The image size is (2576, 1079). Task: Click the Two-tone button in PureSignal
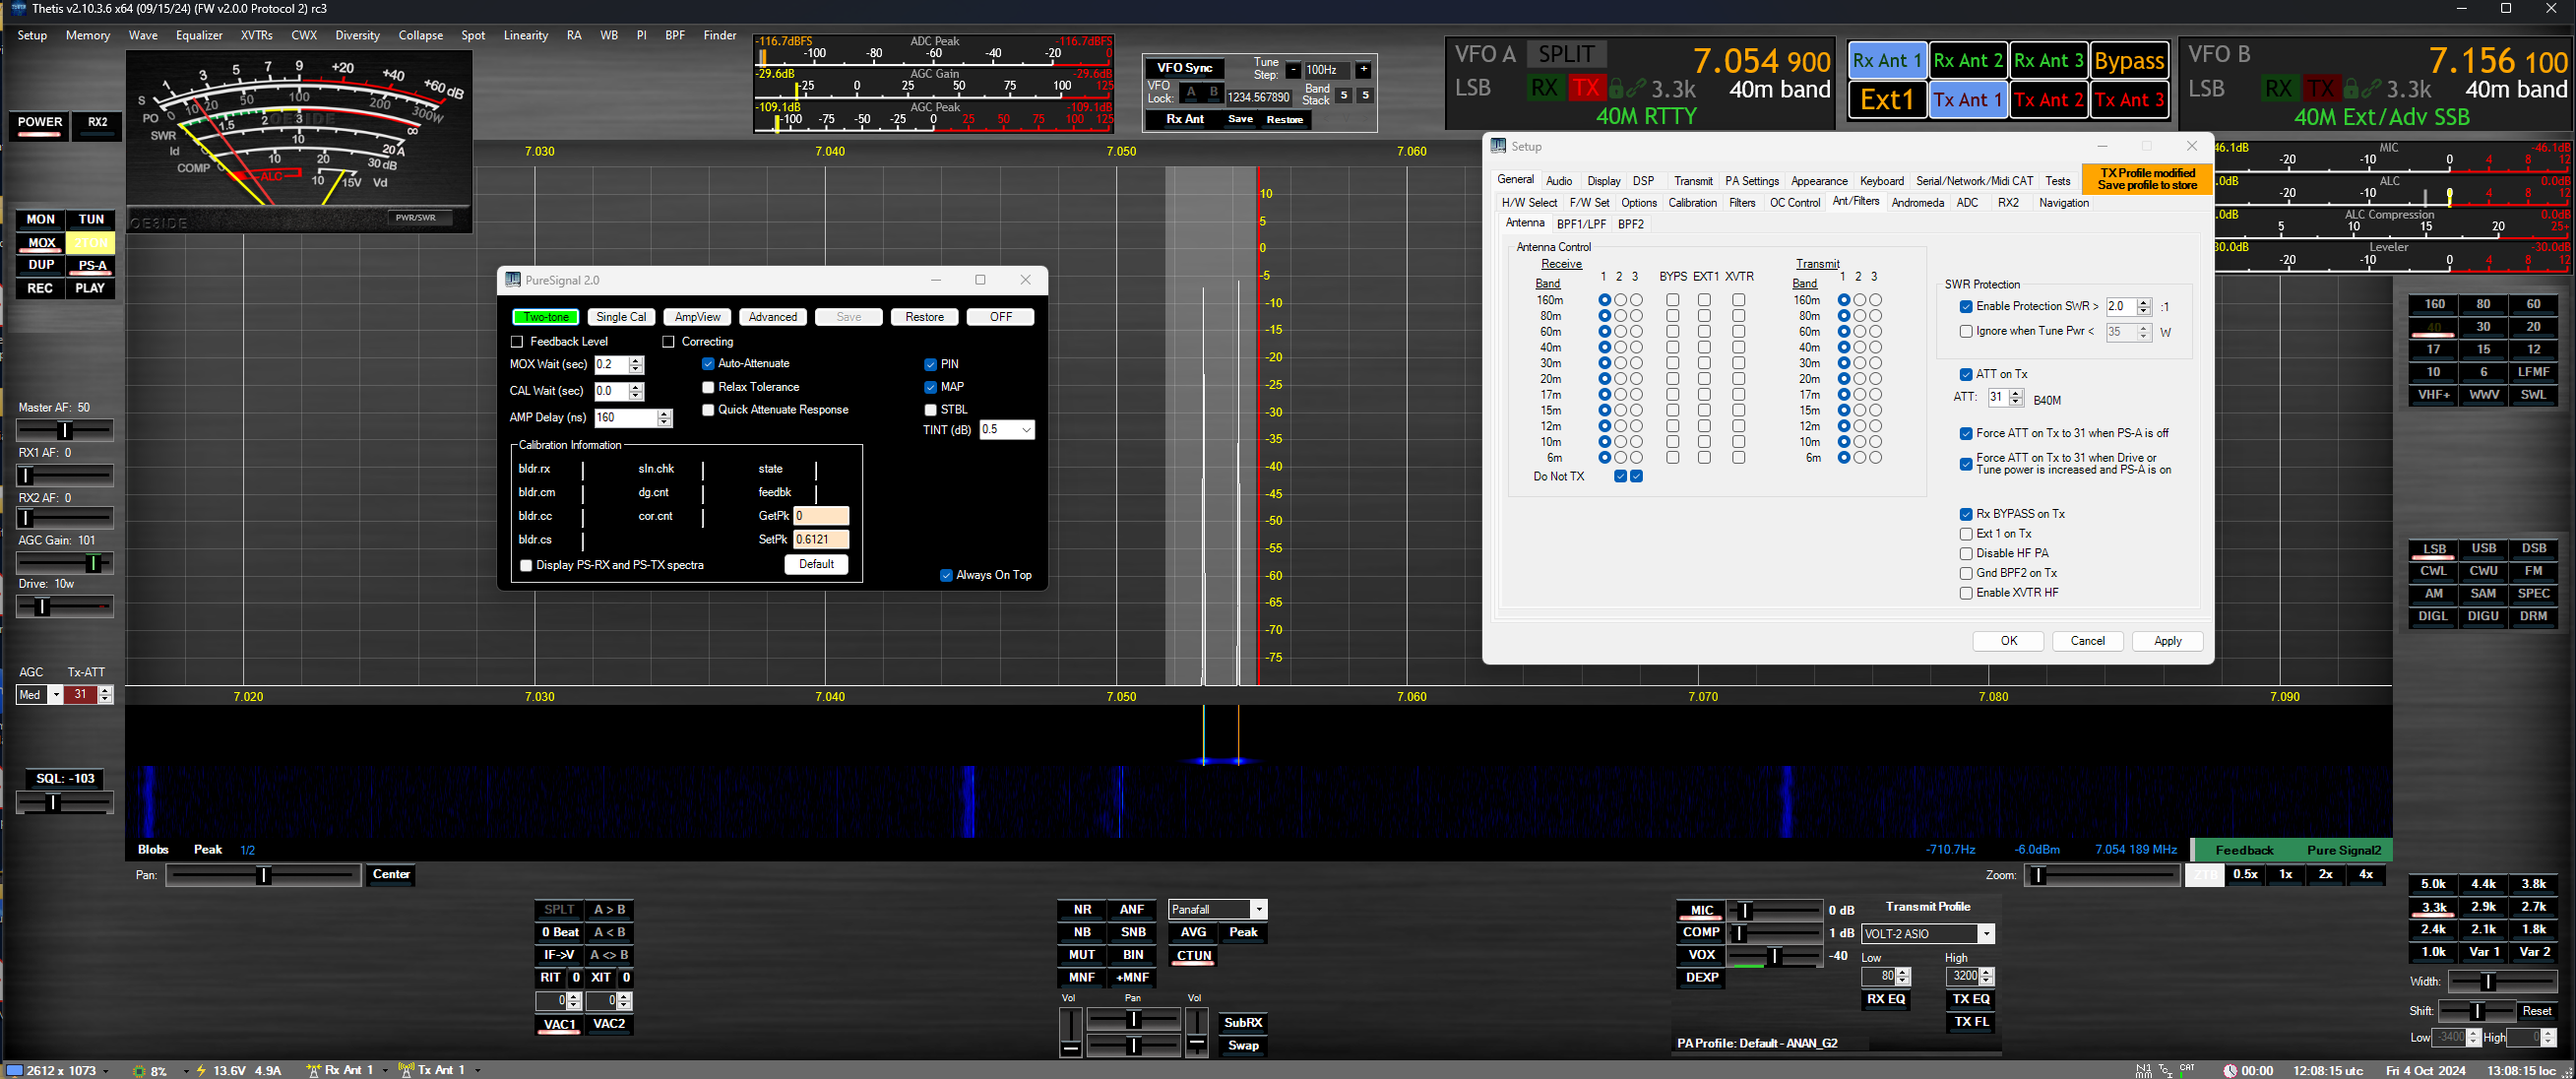point(546,317)
